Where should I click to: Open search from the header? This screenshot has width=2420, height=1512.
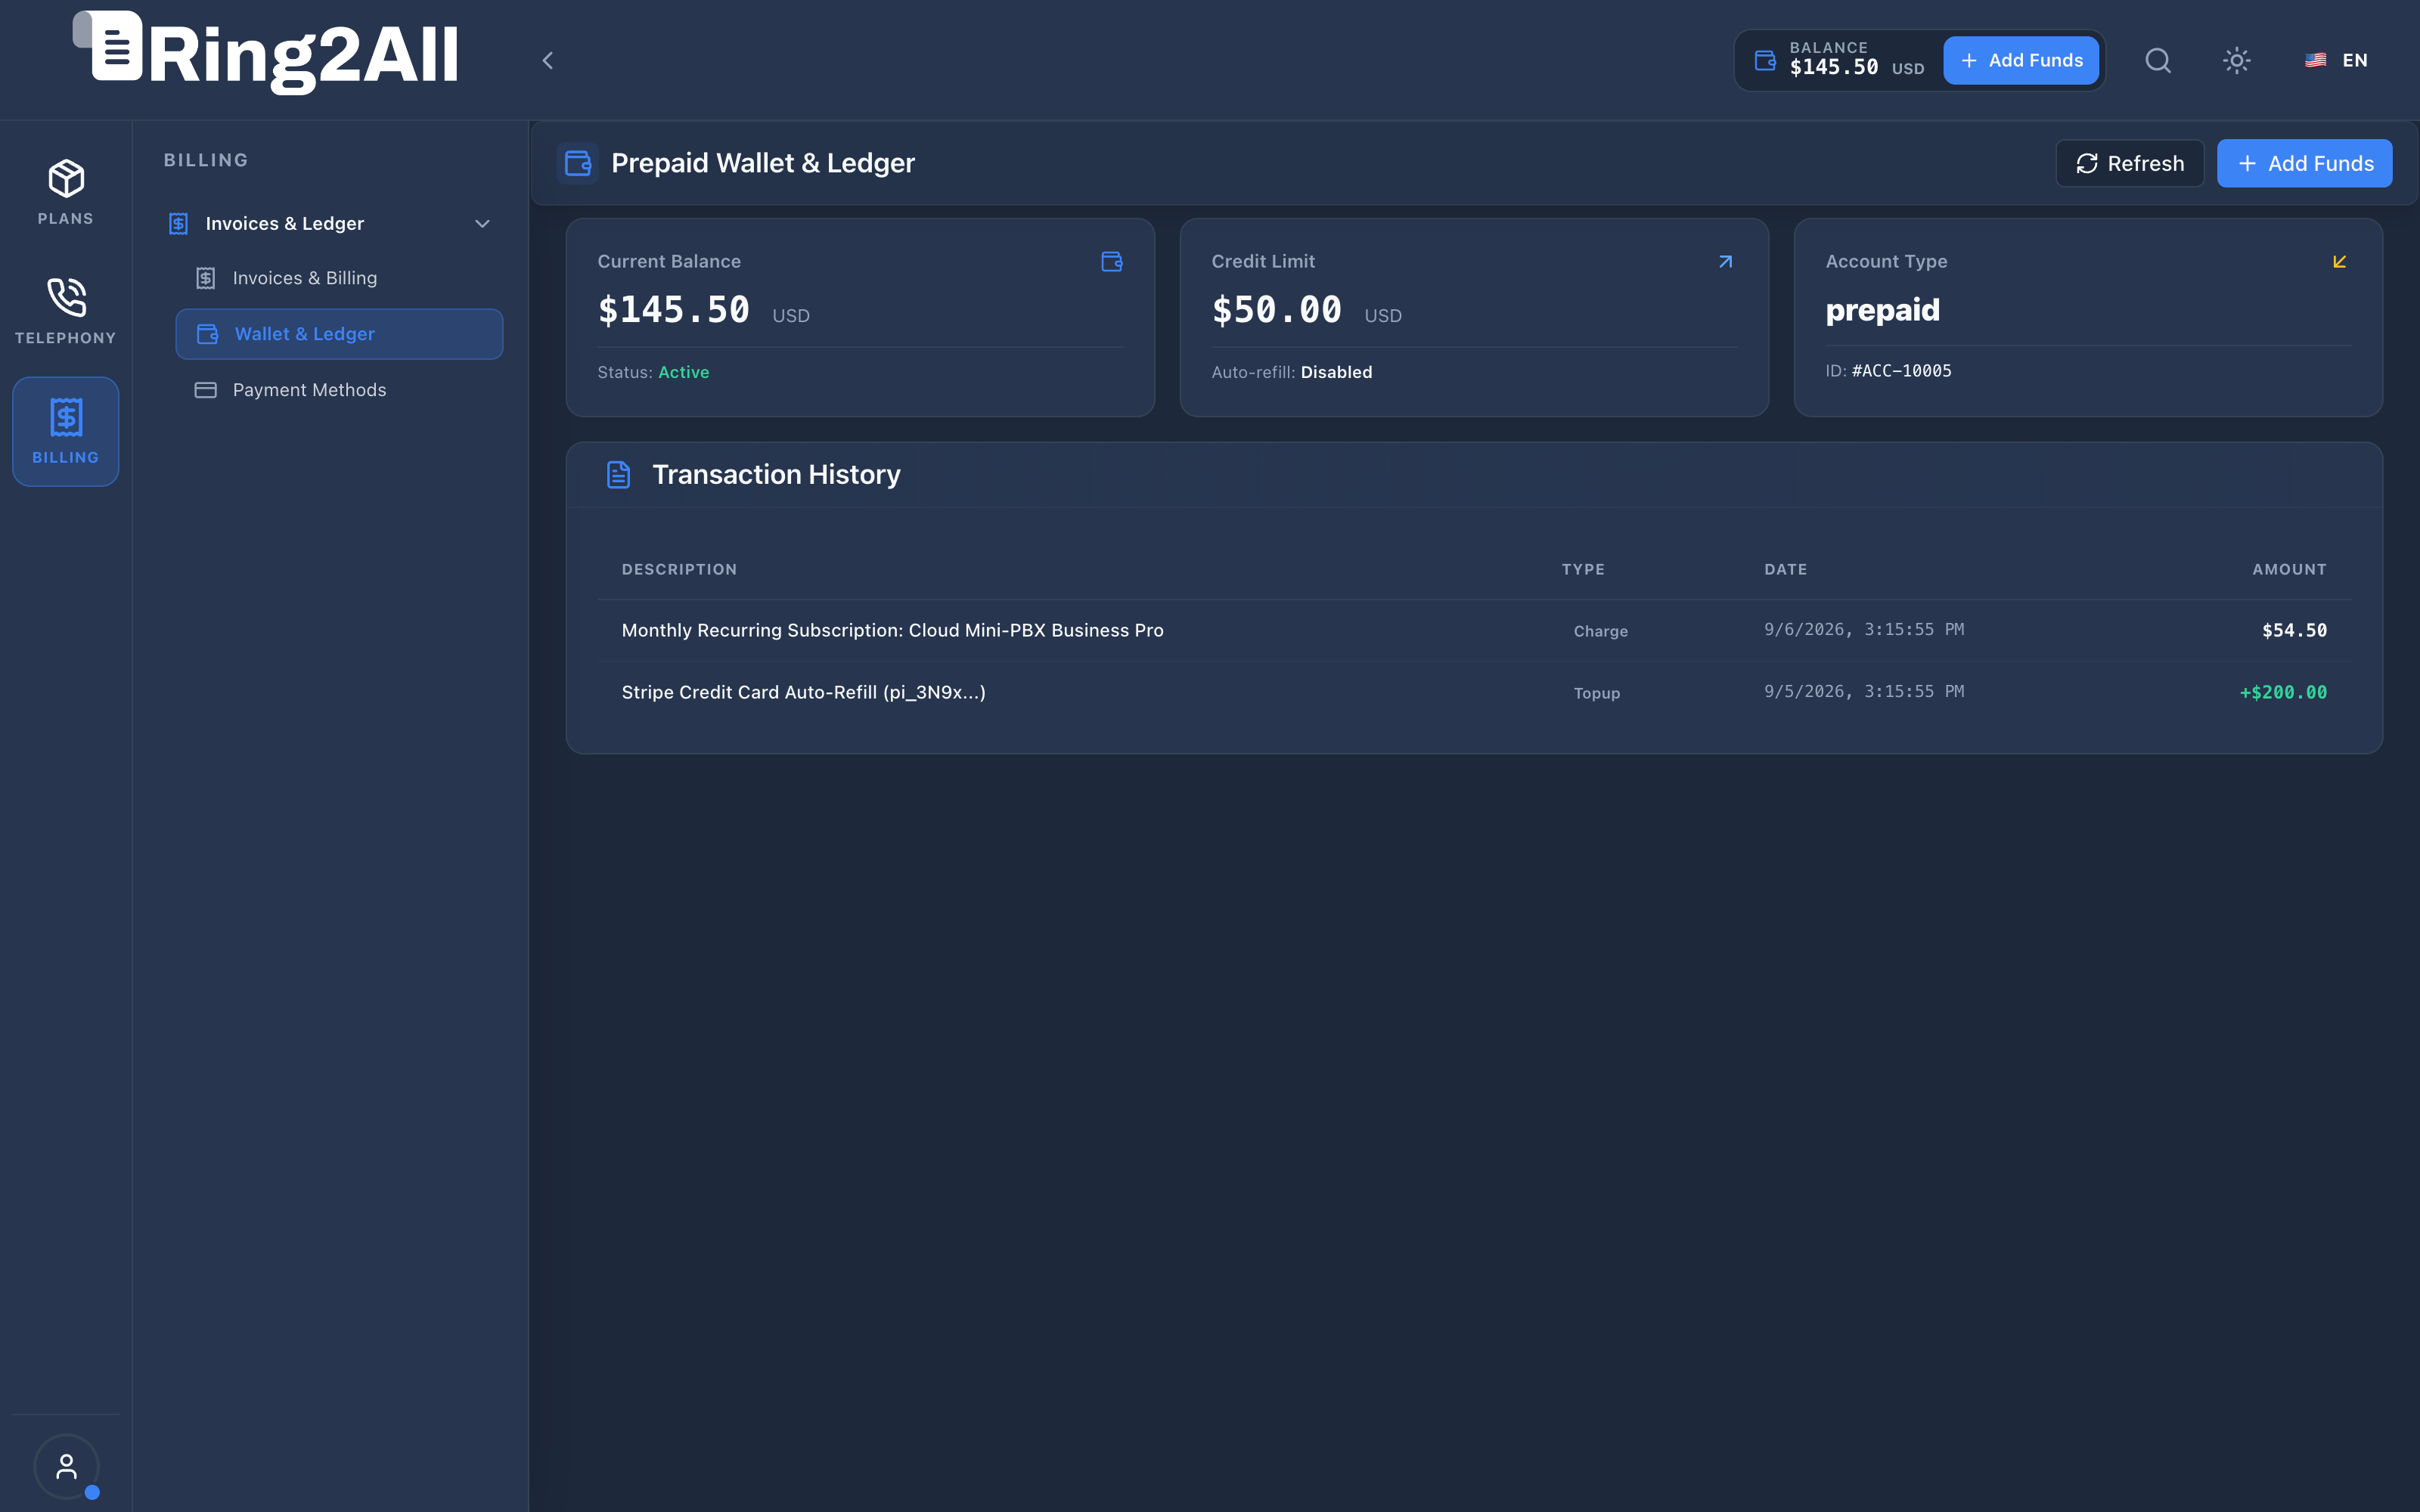(2158, 61)
